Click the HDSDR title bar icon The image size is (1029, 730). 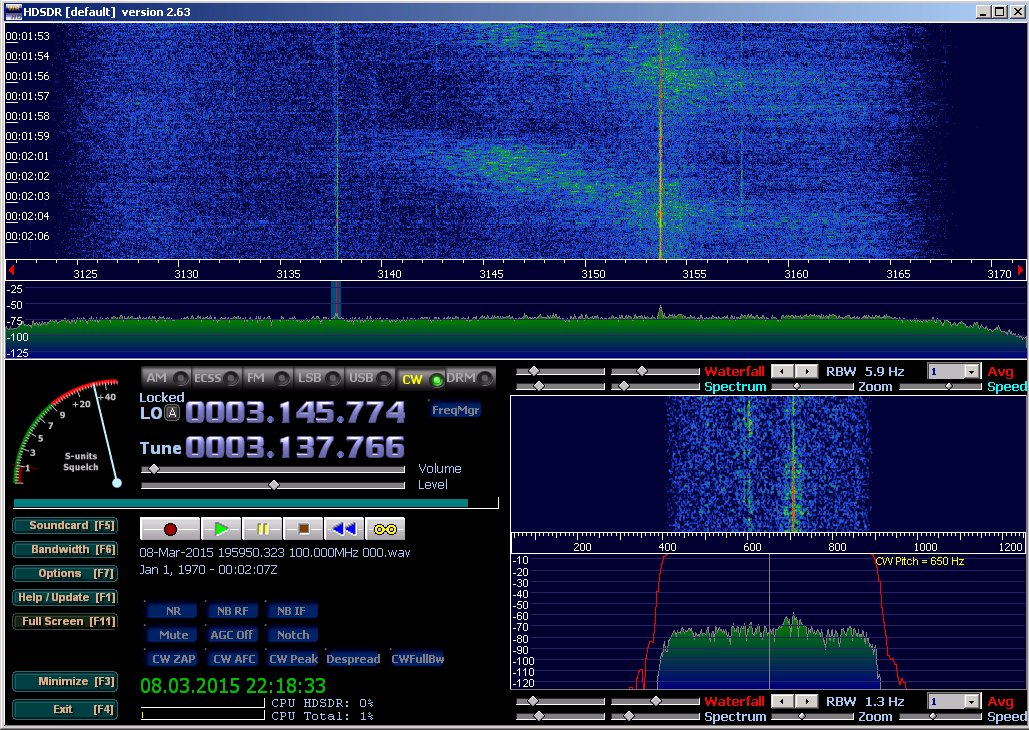[x=13, y=11]
